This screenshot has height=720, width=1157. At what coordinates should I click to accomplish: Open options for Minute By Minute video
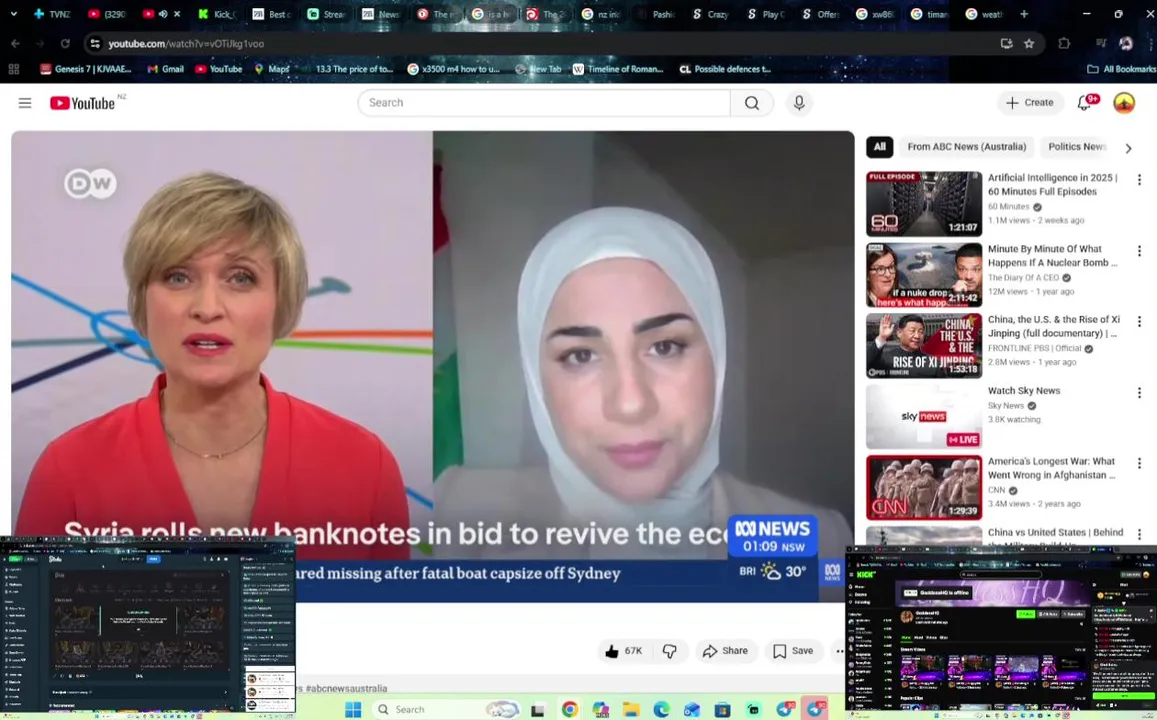click(x=1139, y=251)
